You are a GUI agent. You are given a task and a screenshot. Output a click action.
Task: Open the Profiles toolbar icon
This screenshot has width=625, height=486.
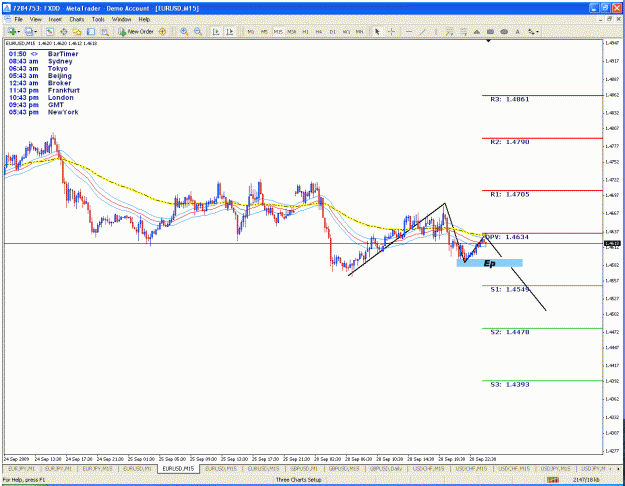pos(28,31)
